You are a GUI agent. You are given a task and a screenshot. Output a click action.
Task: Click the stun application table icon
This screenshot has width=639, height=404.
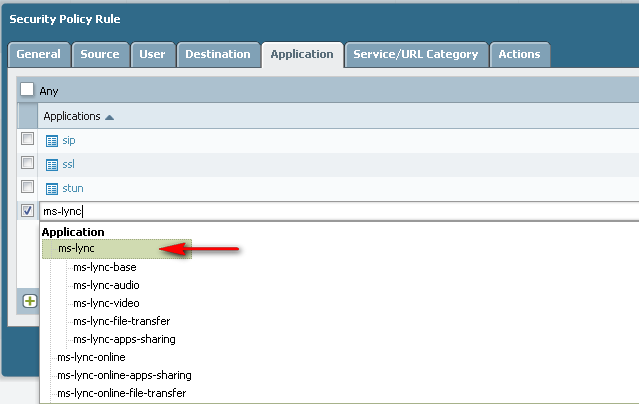click(x=52, y=189)
